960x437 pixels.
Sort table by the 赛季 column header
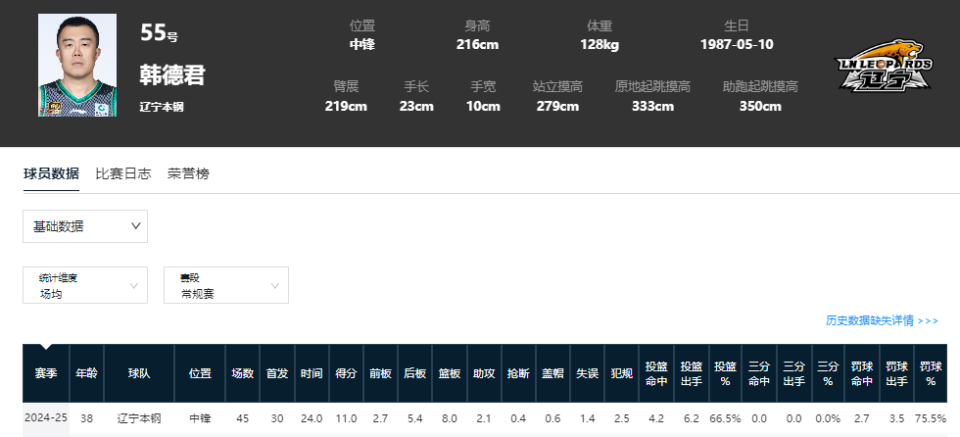46,373
